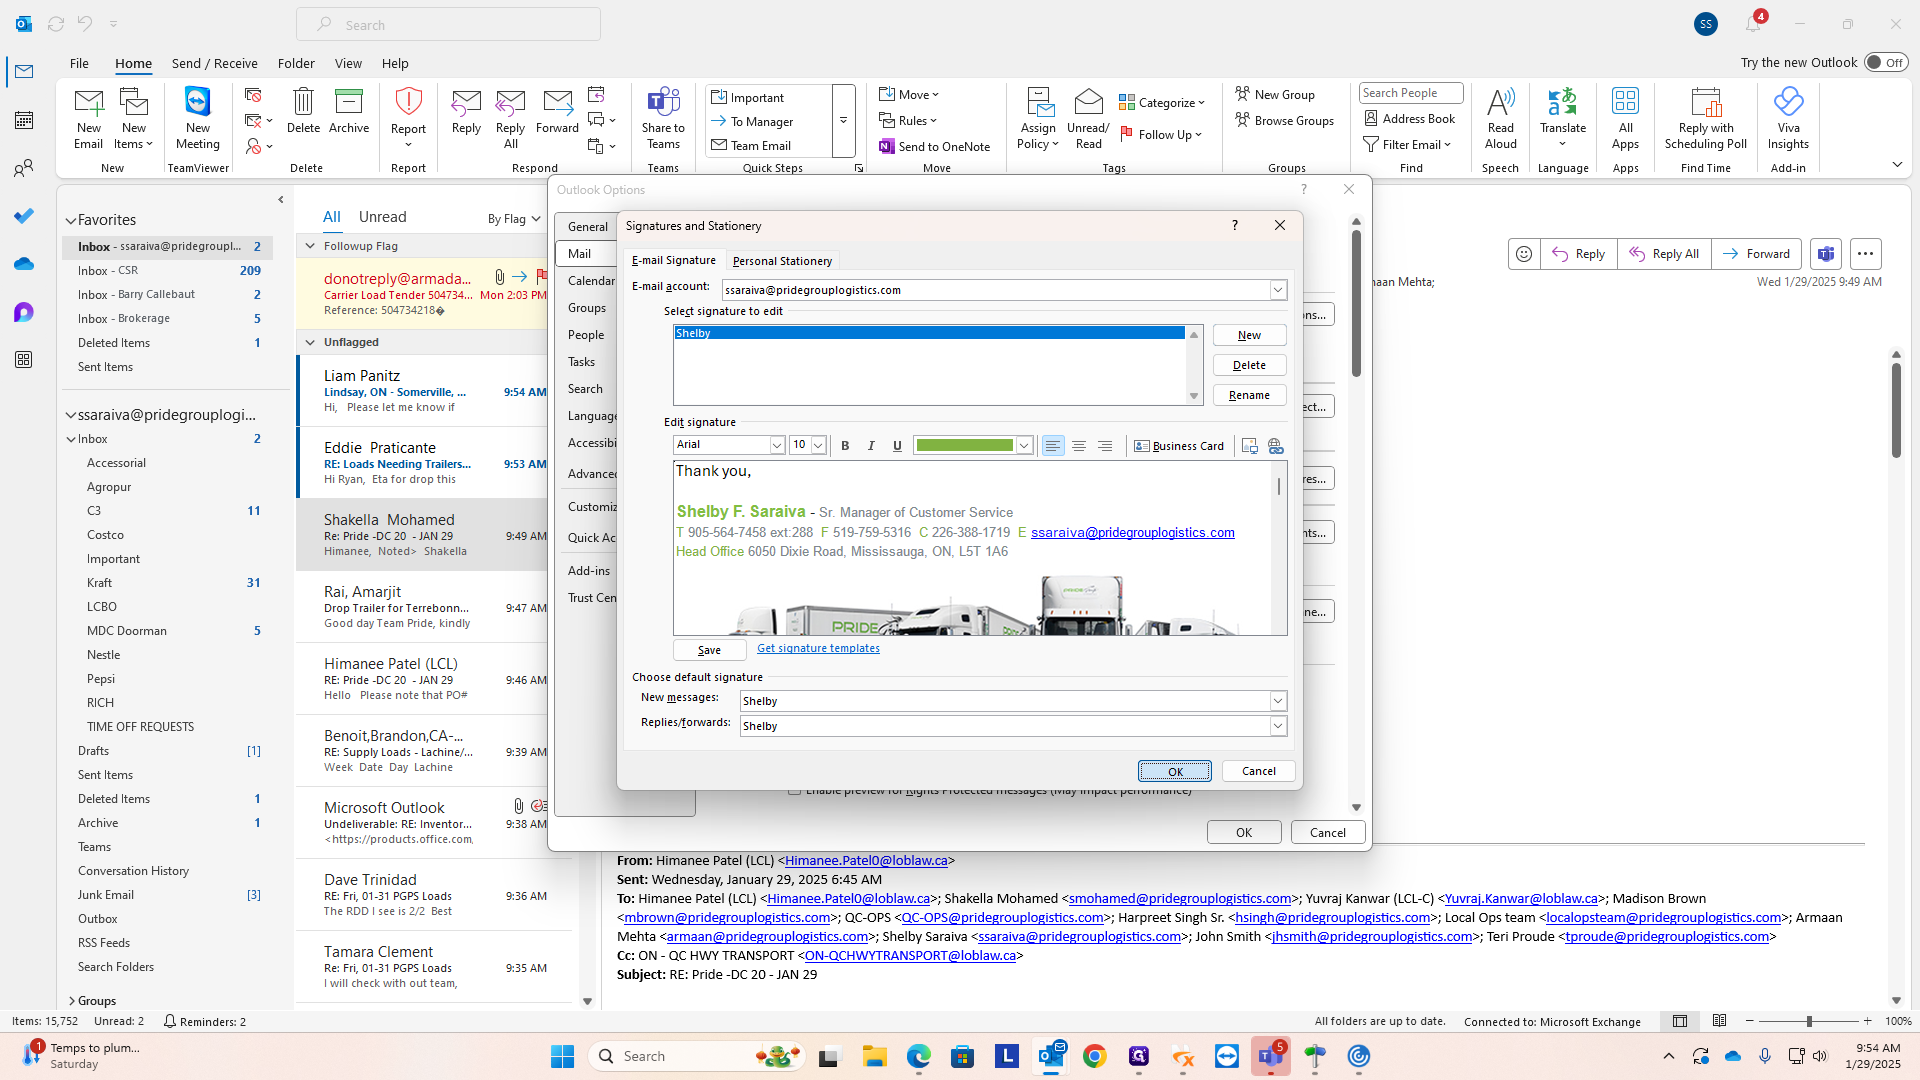The height and width of the screenshot is (1080, 1920).
Task: Click the Forward icon in Respond group
Action: pos(557,110)
